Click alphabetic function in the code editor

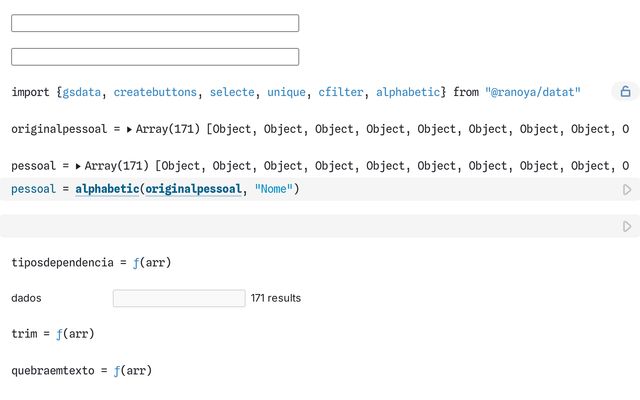[x=107, y=189]
